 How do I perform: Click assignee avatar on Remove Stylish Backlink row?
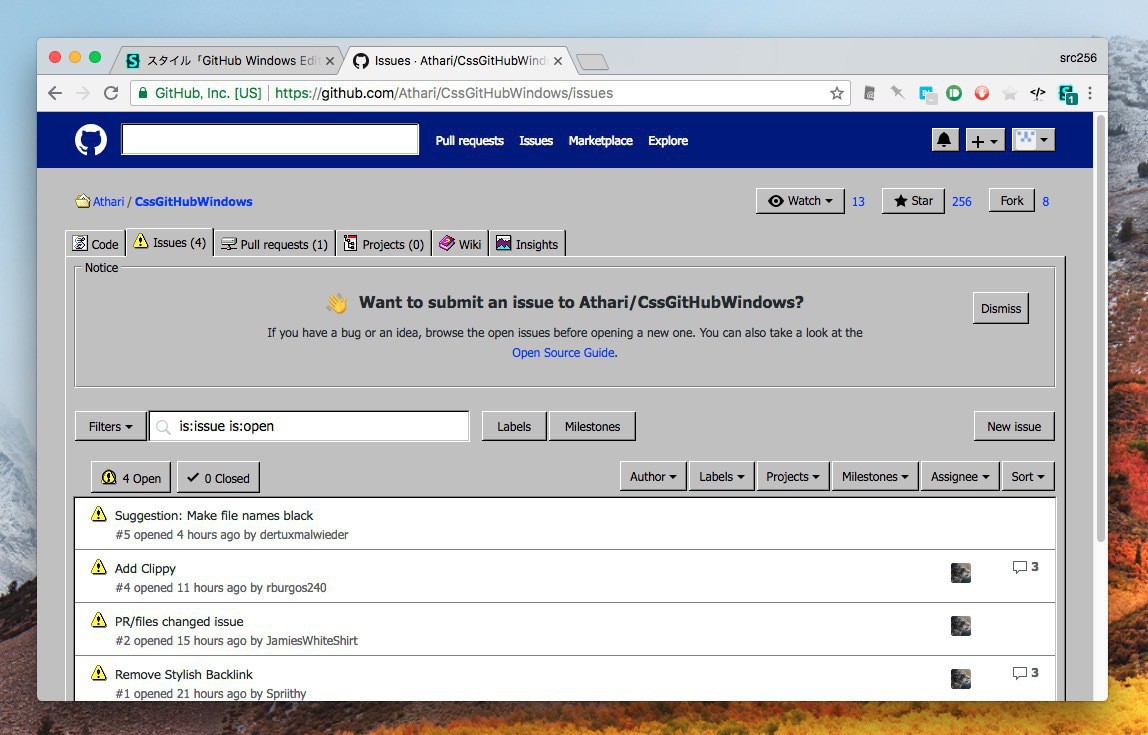[961, 679]
